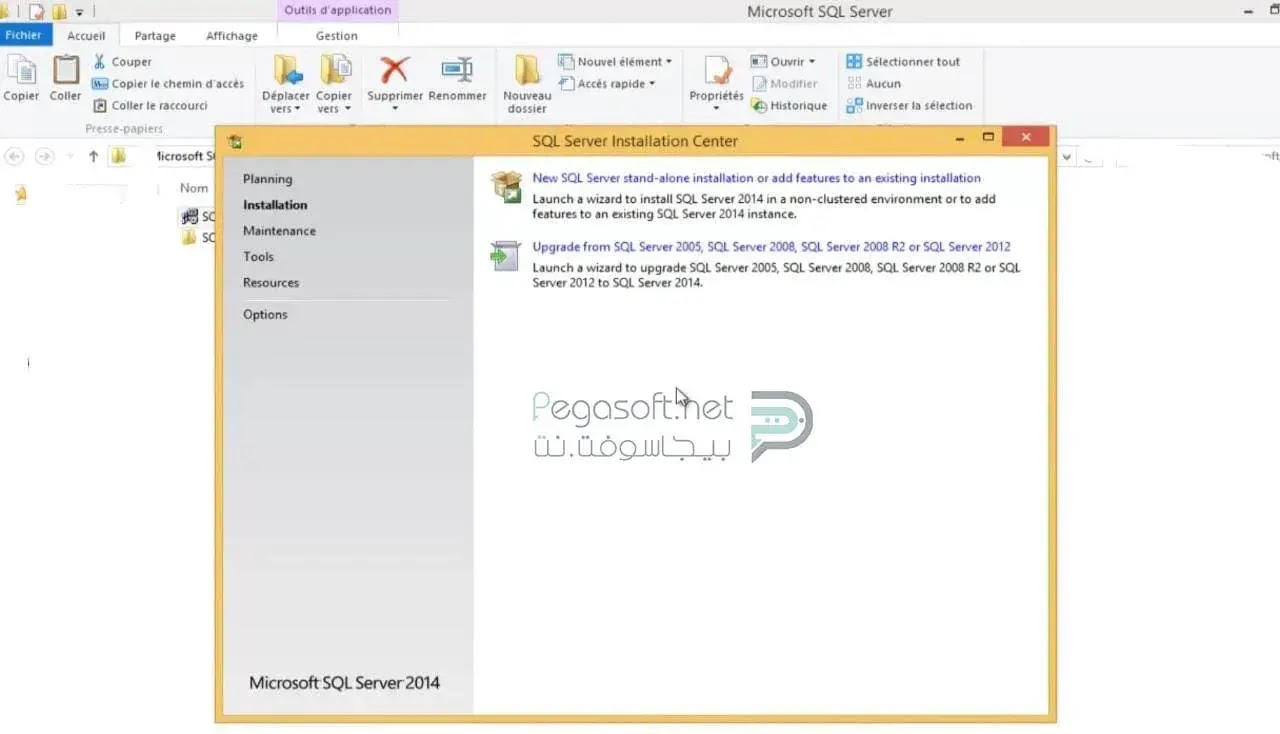Click Sélectionner tout

[x=903, y=62]
